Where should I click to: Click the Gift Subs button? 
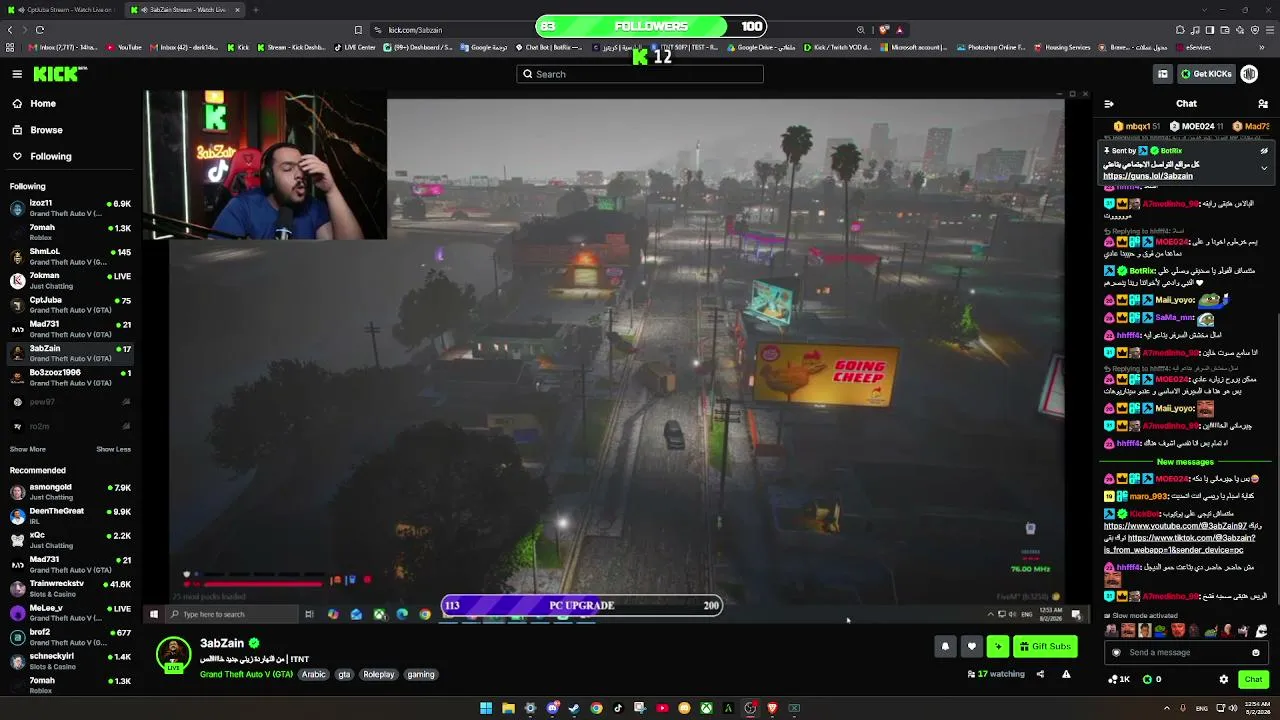click(x=1045, y=647)
